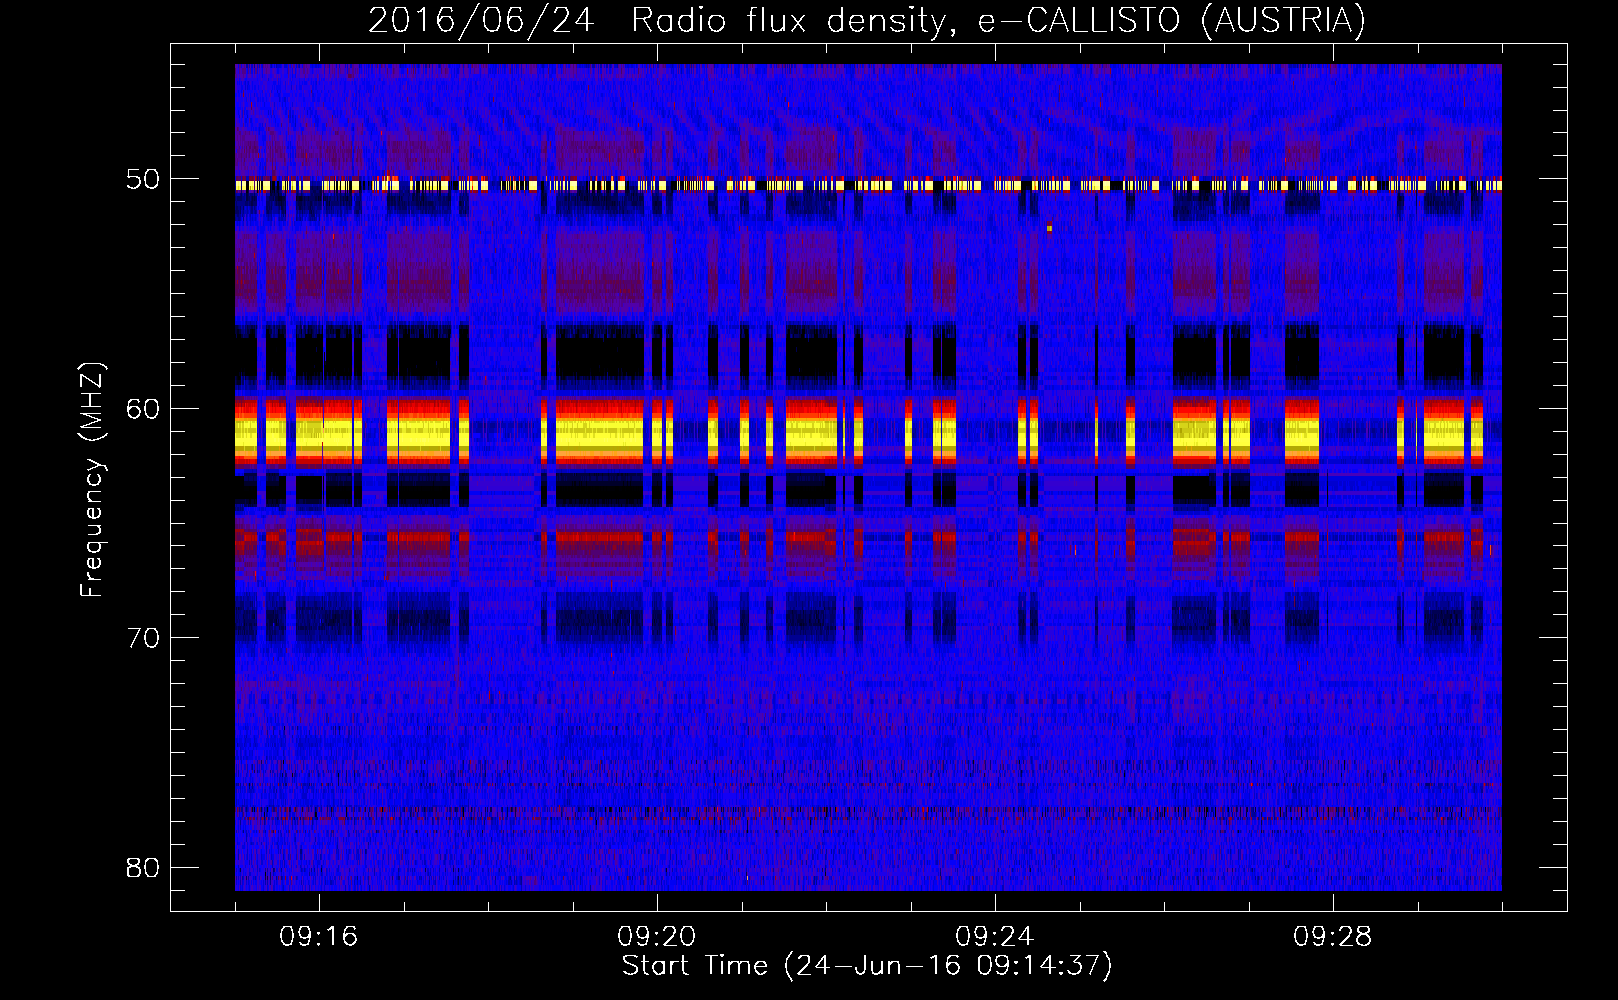Click the 60 frequency tick label

pyautogui.click(x=143, y=409)
